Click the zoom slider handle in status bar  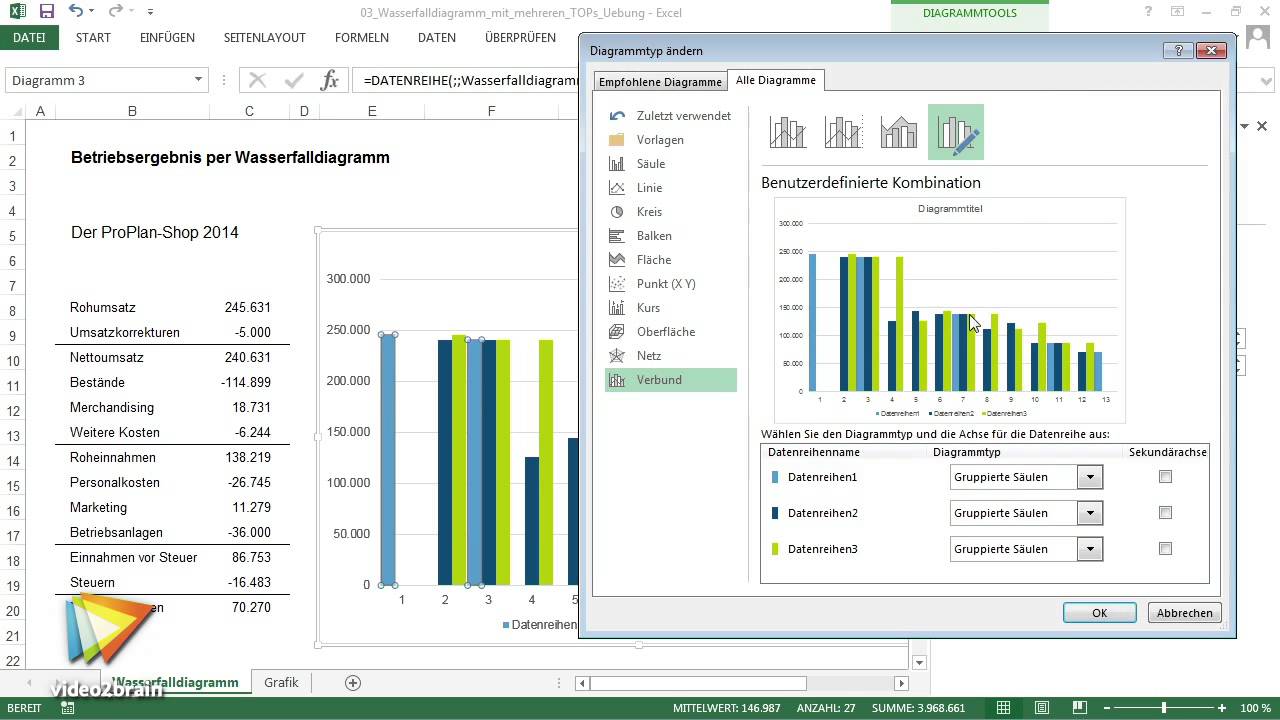tap(1164, 708)
